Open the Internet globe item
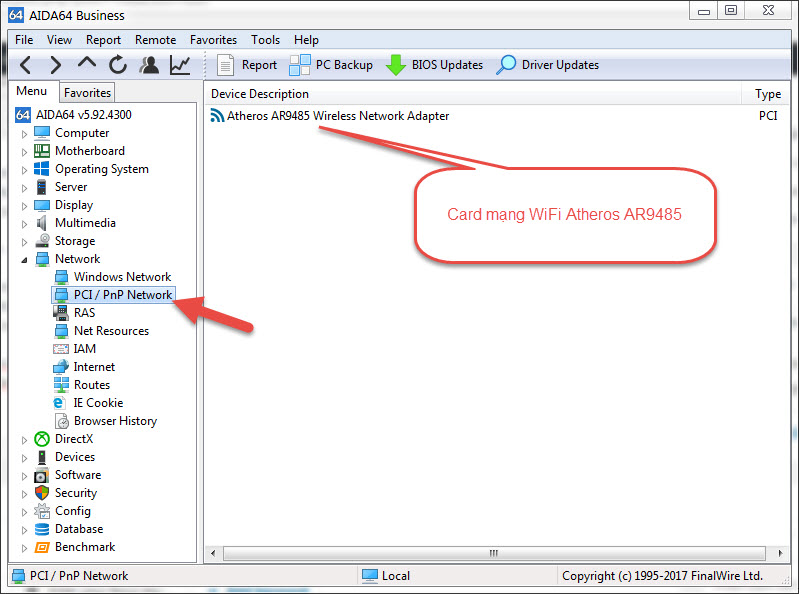Screen dimensions: 799x594 click(94, 367)
